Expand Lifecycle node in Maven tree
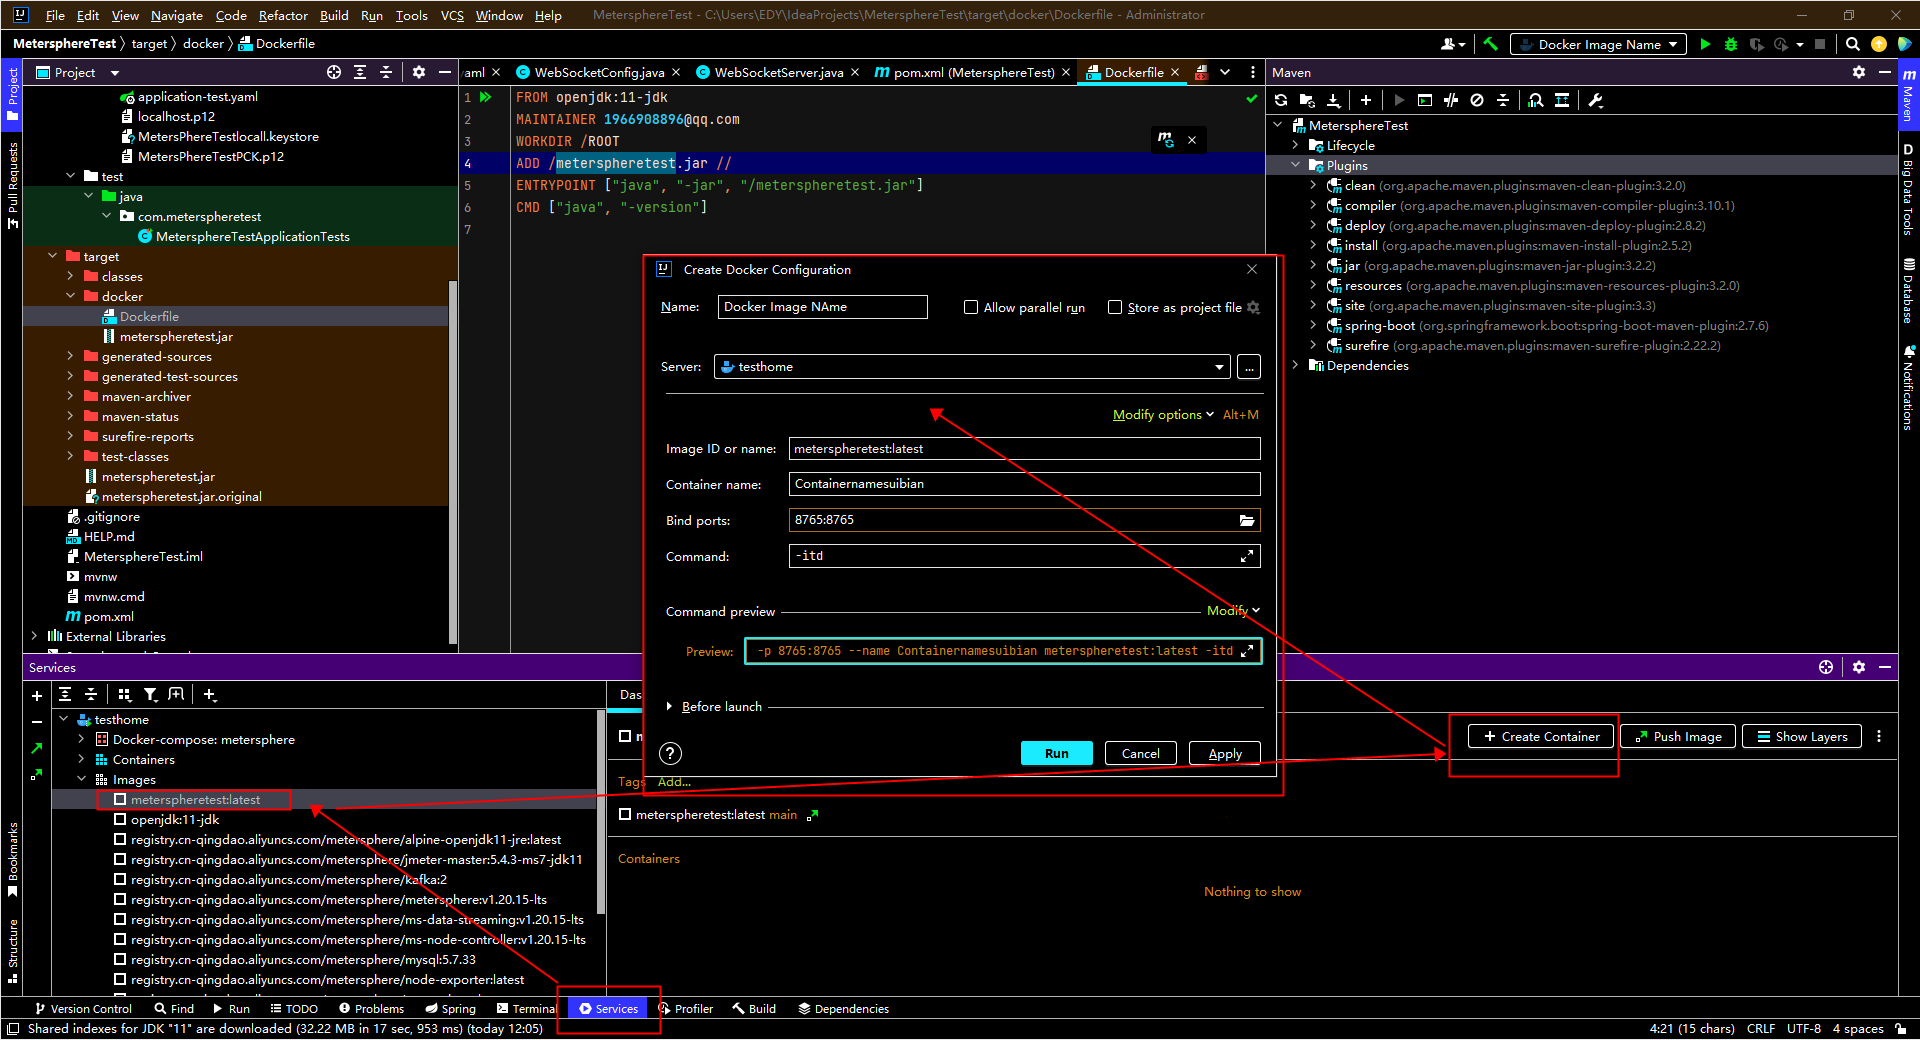Screen dimensions: 1920x1040 pyautogui.click(x=1296, y=145)
